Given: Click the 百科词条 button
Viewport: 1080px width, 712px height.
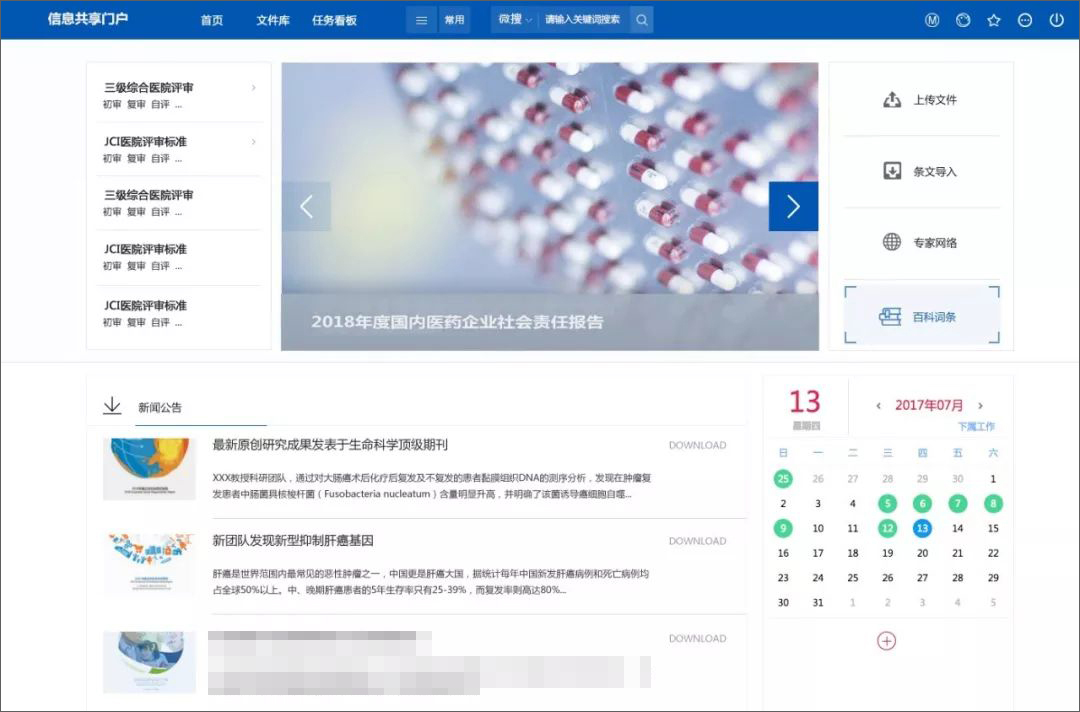Looking at the screenshot, I should pyautogui.click(x=922, y=315).
